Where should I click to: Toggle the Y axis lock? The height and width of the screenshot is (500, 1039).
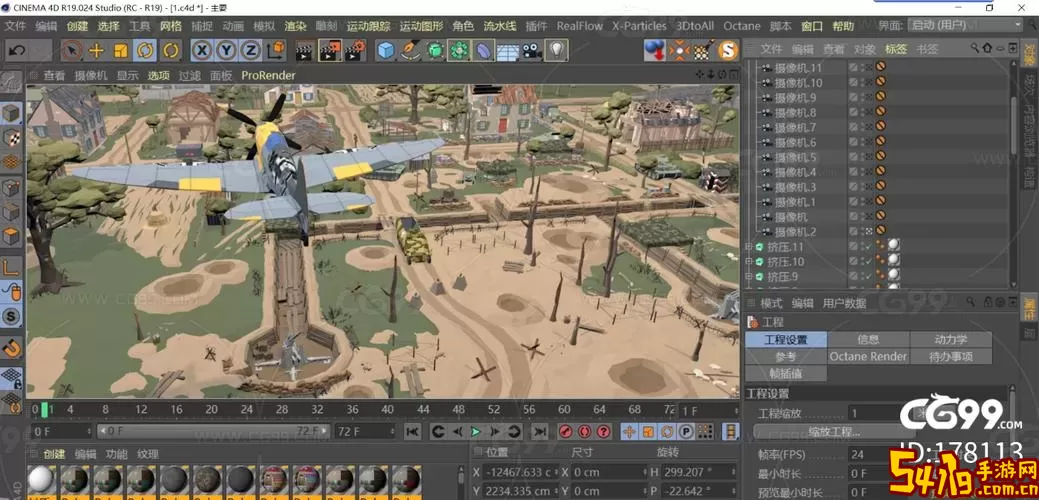click(226, 50)
